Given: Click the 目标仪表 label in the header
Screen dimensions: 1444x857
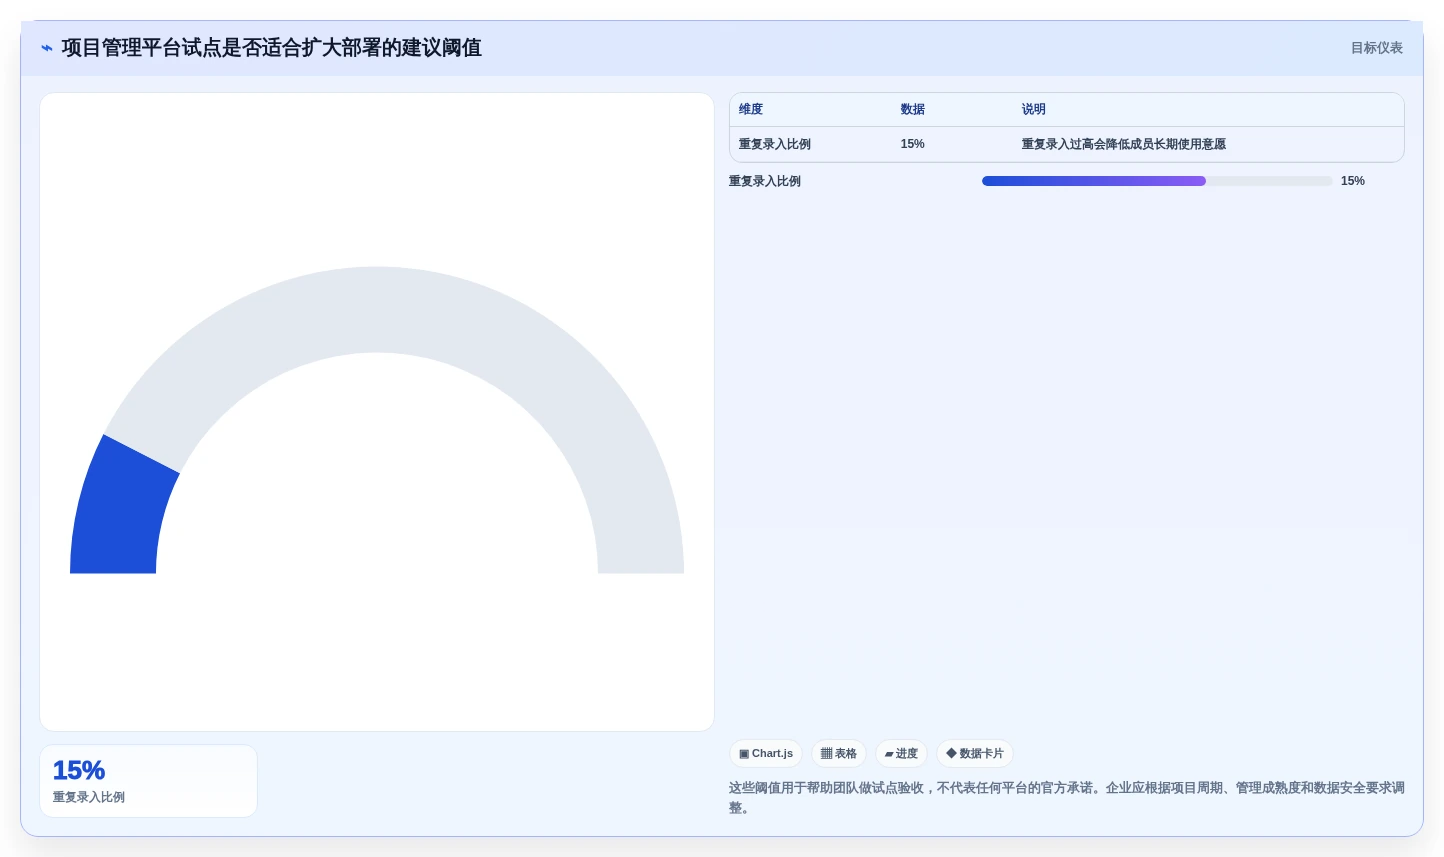Looking at the screenshot, I should pos(1376,48).
